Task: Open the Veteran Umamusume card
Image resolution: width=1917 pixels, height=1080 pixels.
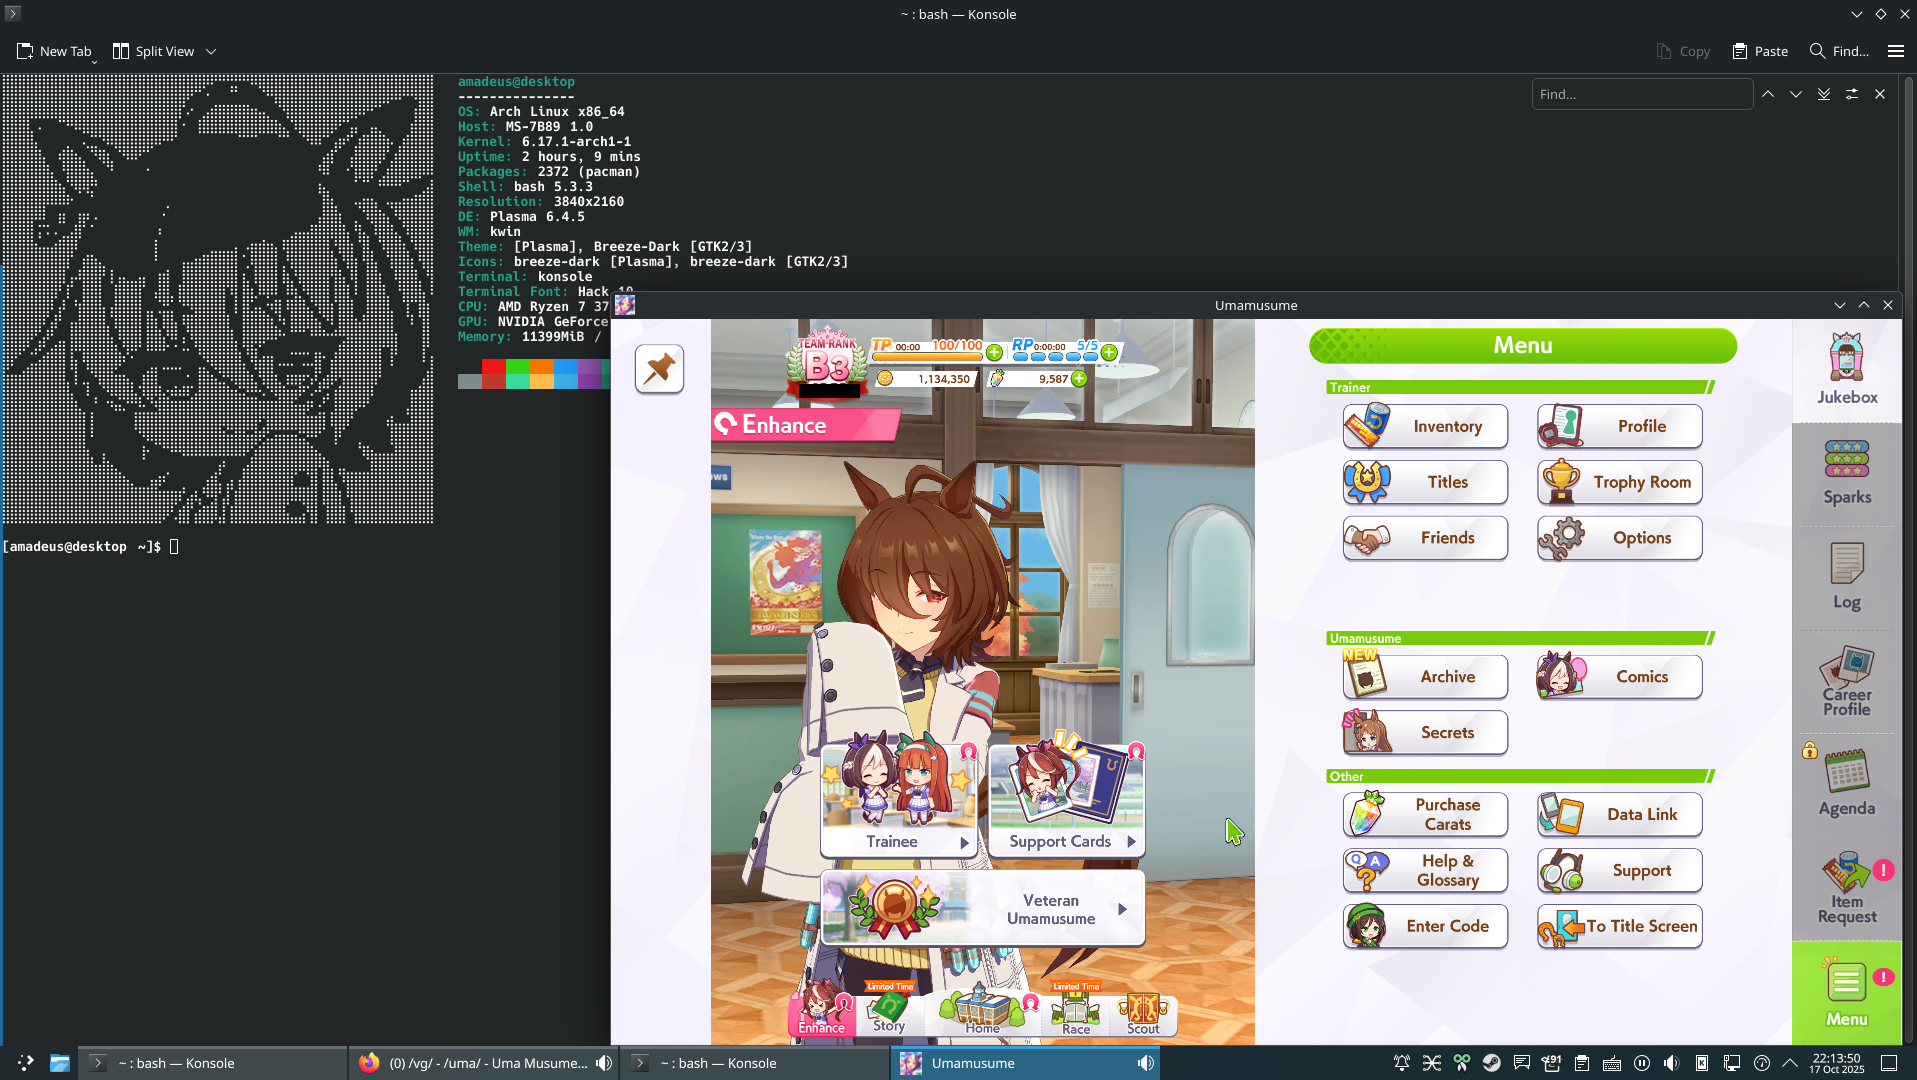Action: pos(982,908)
